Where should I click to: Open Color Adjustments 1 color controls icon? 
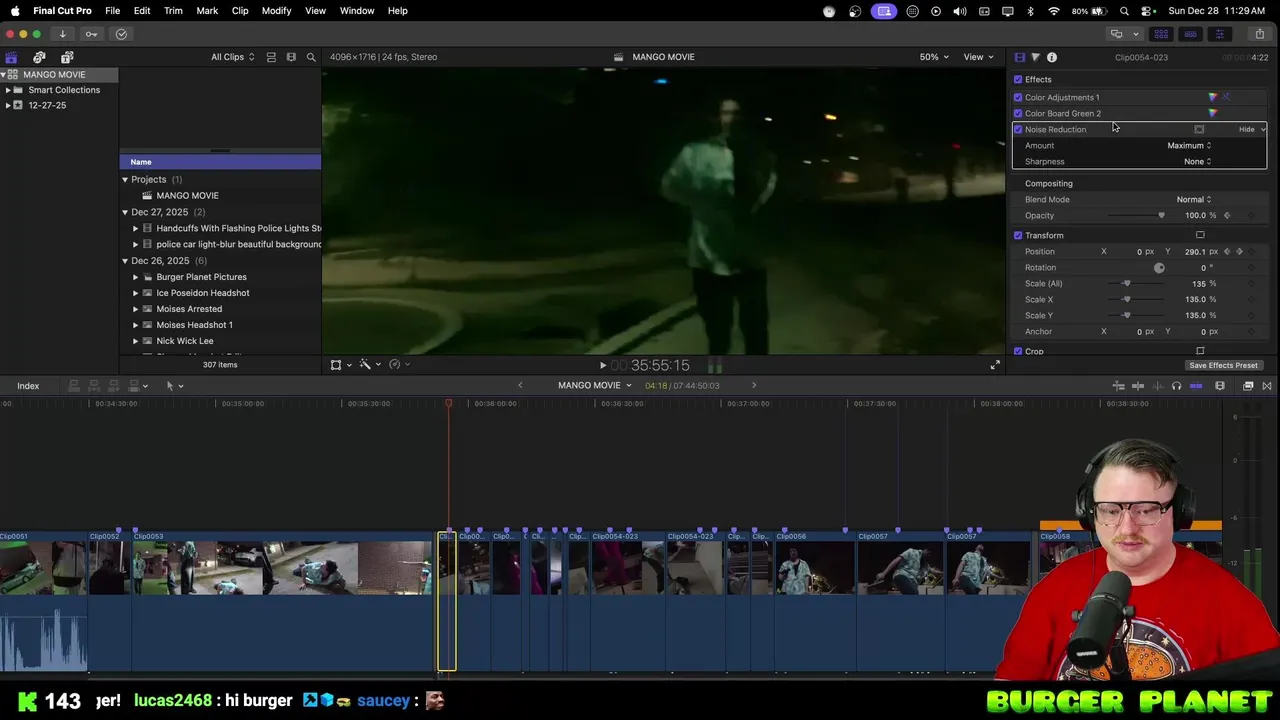pos(1213,97)
